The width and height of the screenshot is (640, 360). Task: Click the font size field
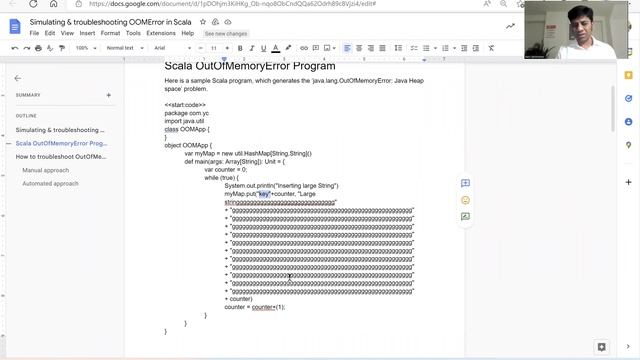[214, 48]
